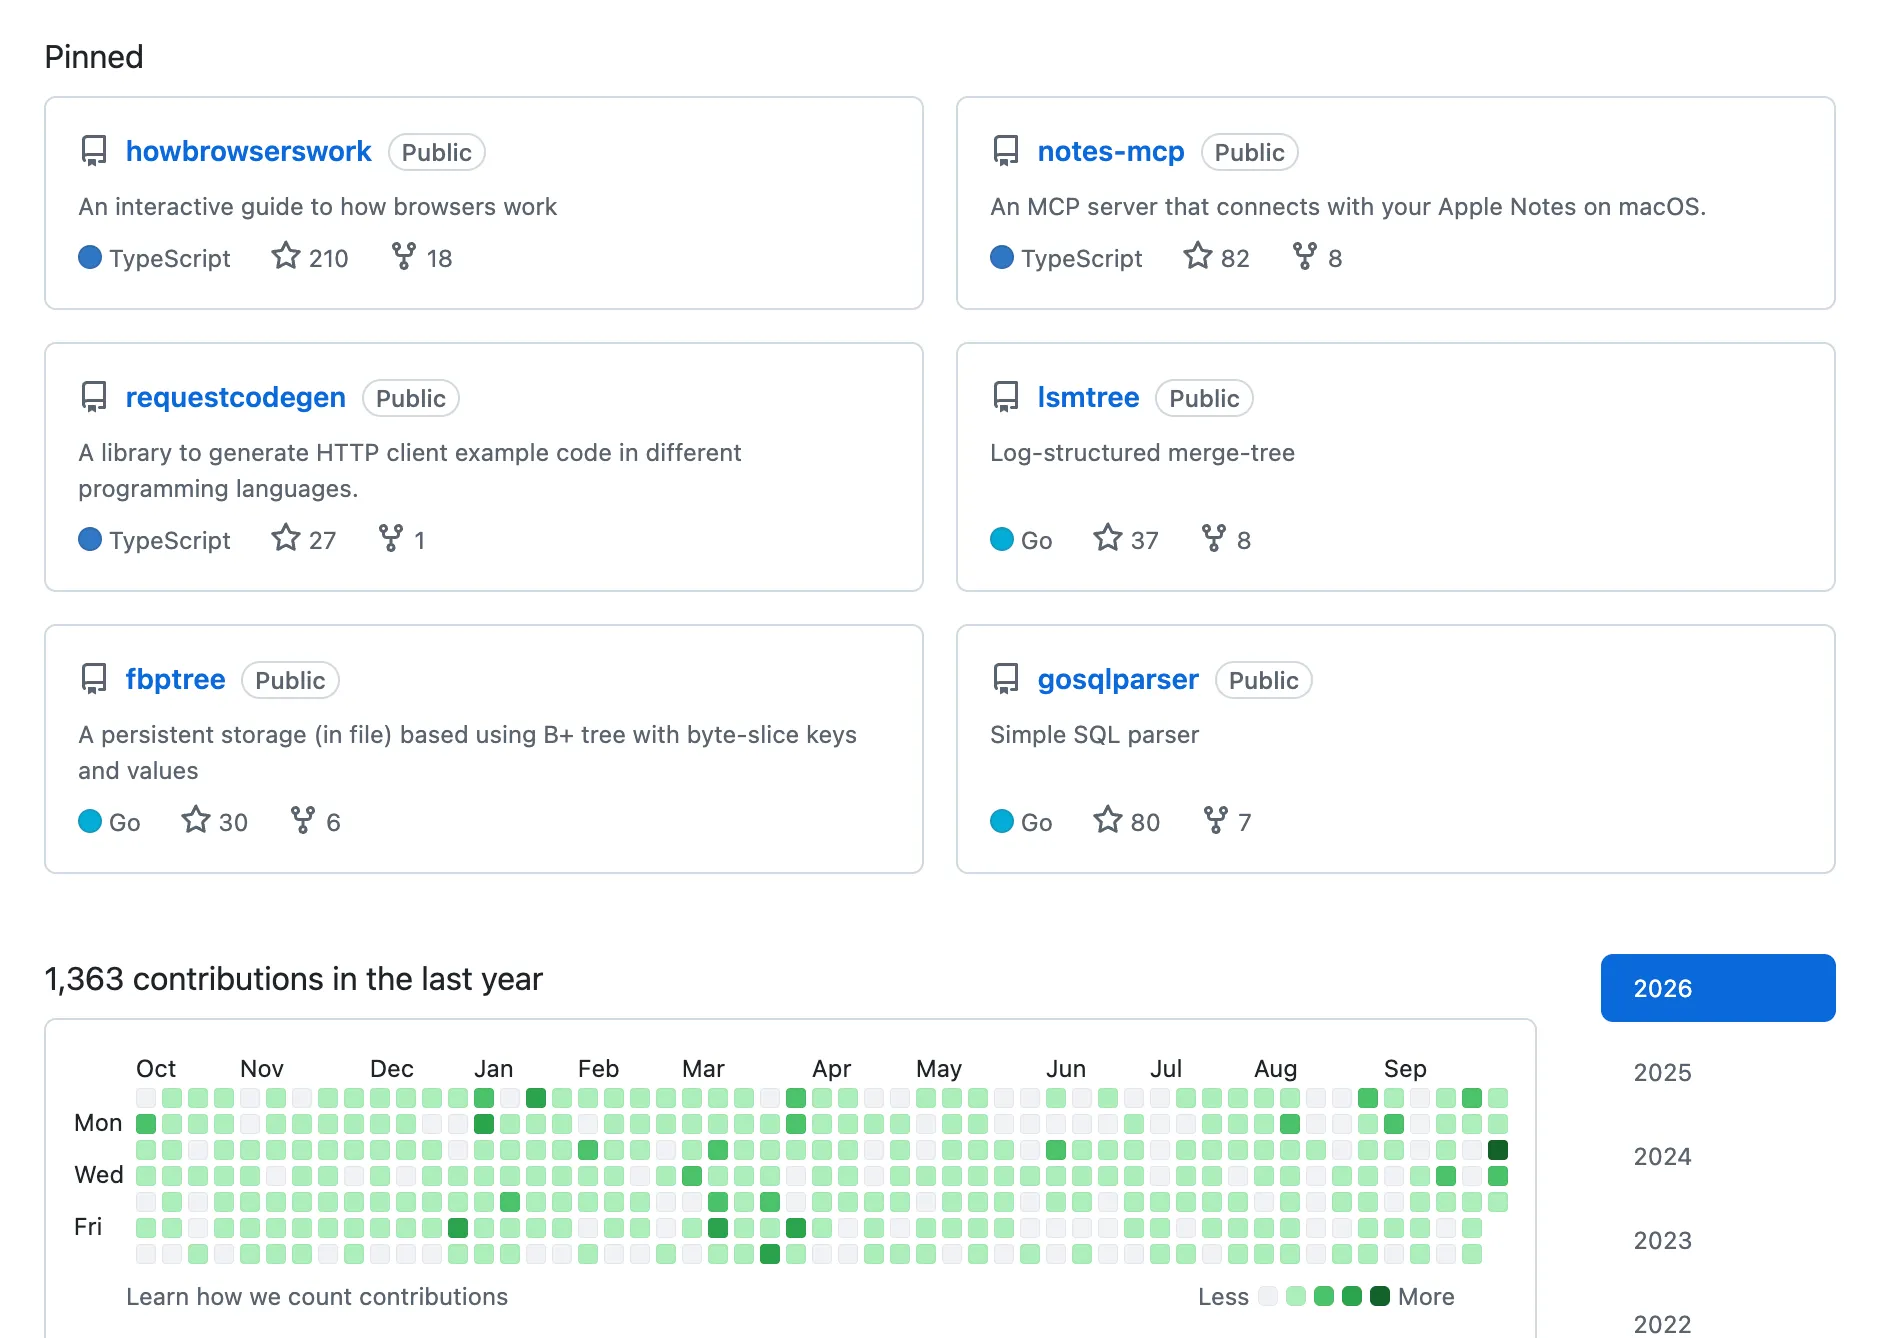
Task: Click the star icon on lsmtree card
Action: 1108,538
